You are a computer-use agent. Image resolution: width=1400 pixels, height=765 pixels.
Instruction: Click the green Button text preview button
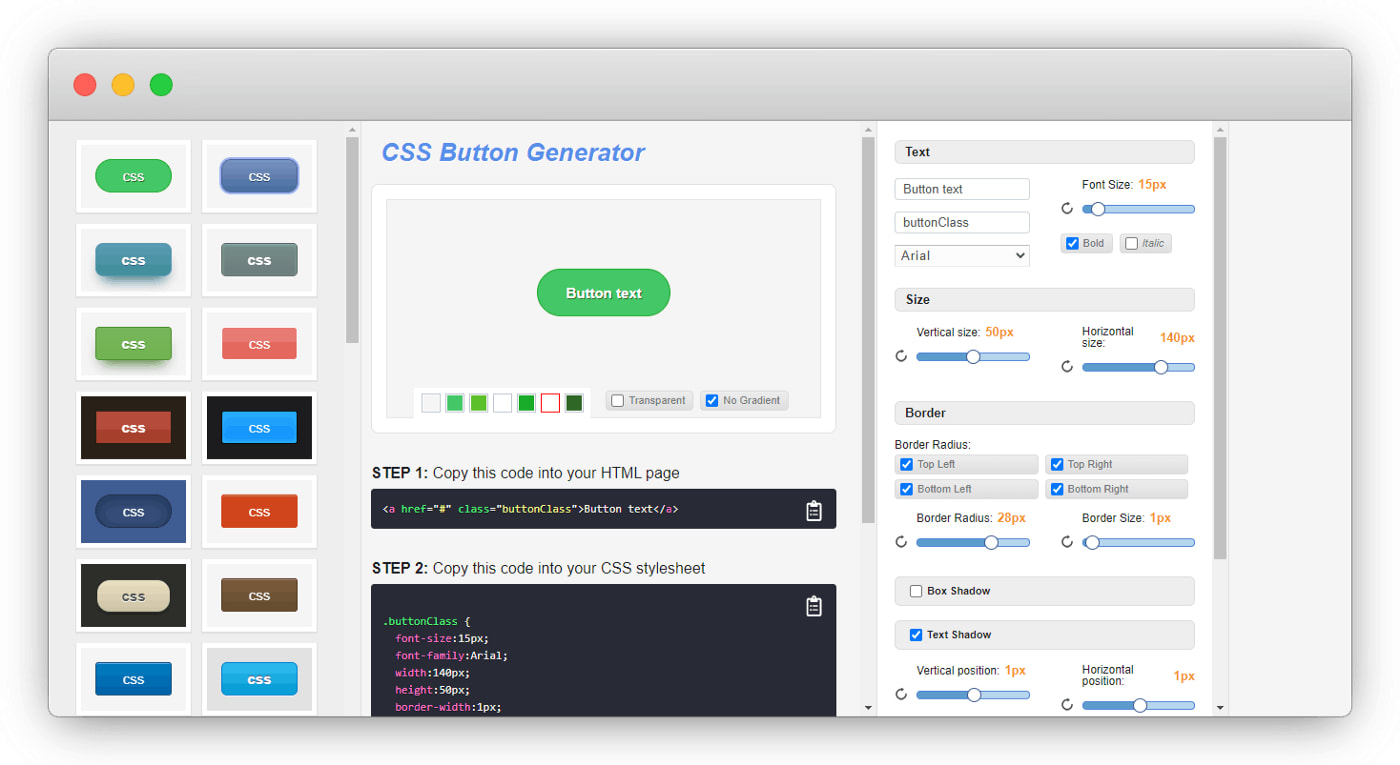click(604, 293)
